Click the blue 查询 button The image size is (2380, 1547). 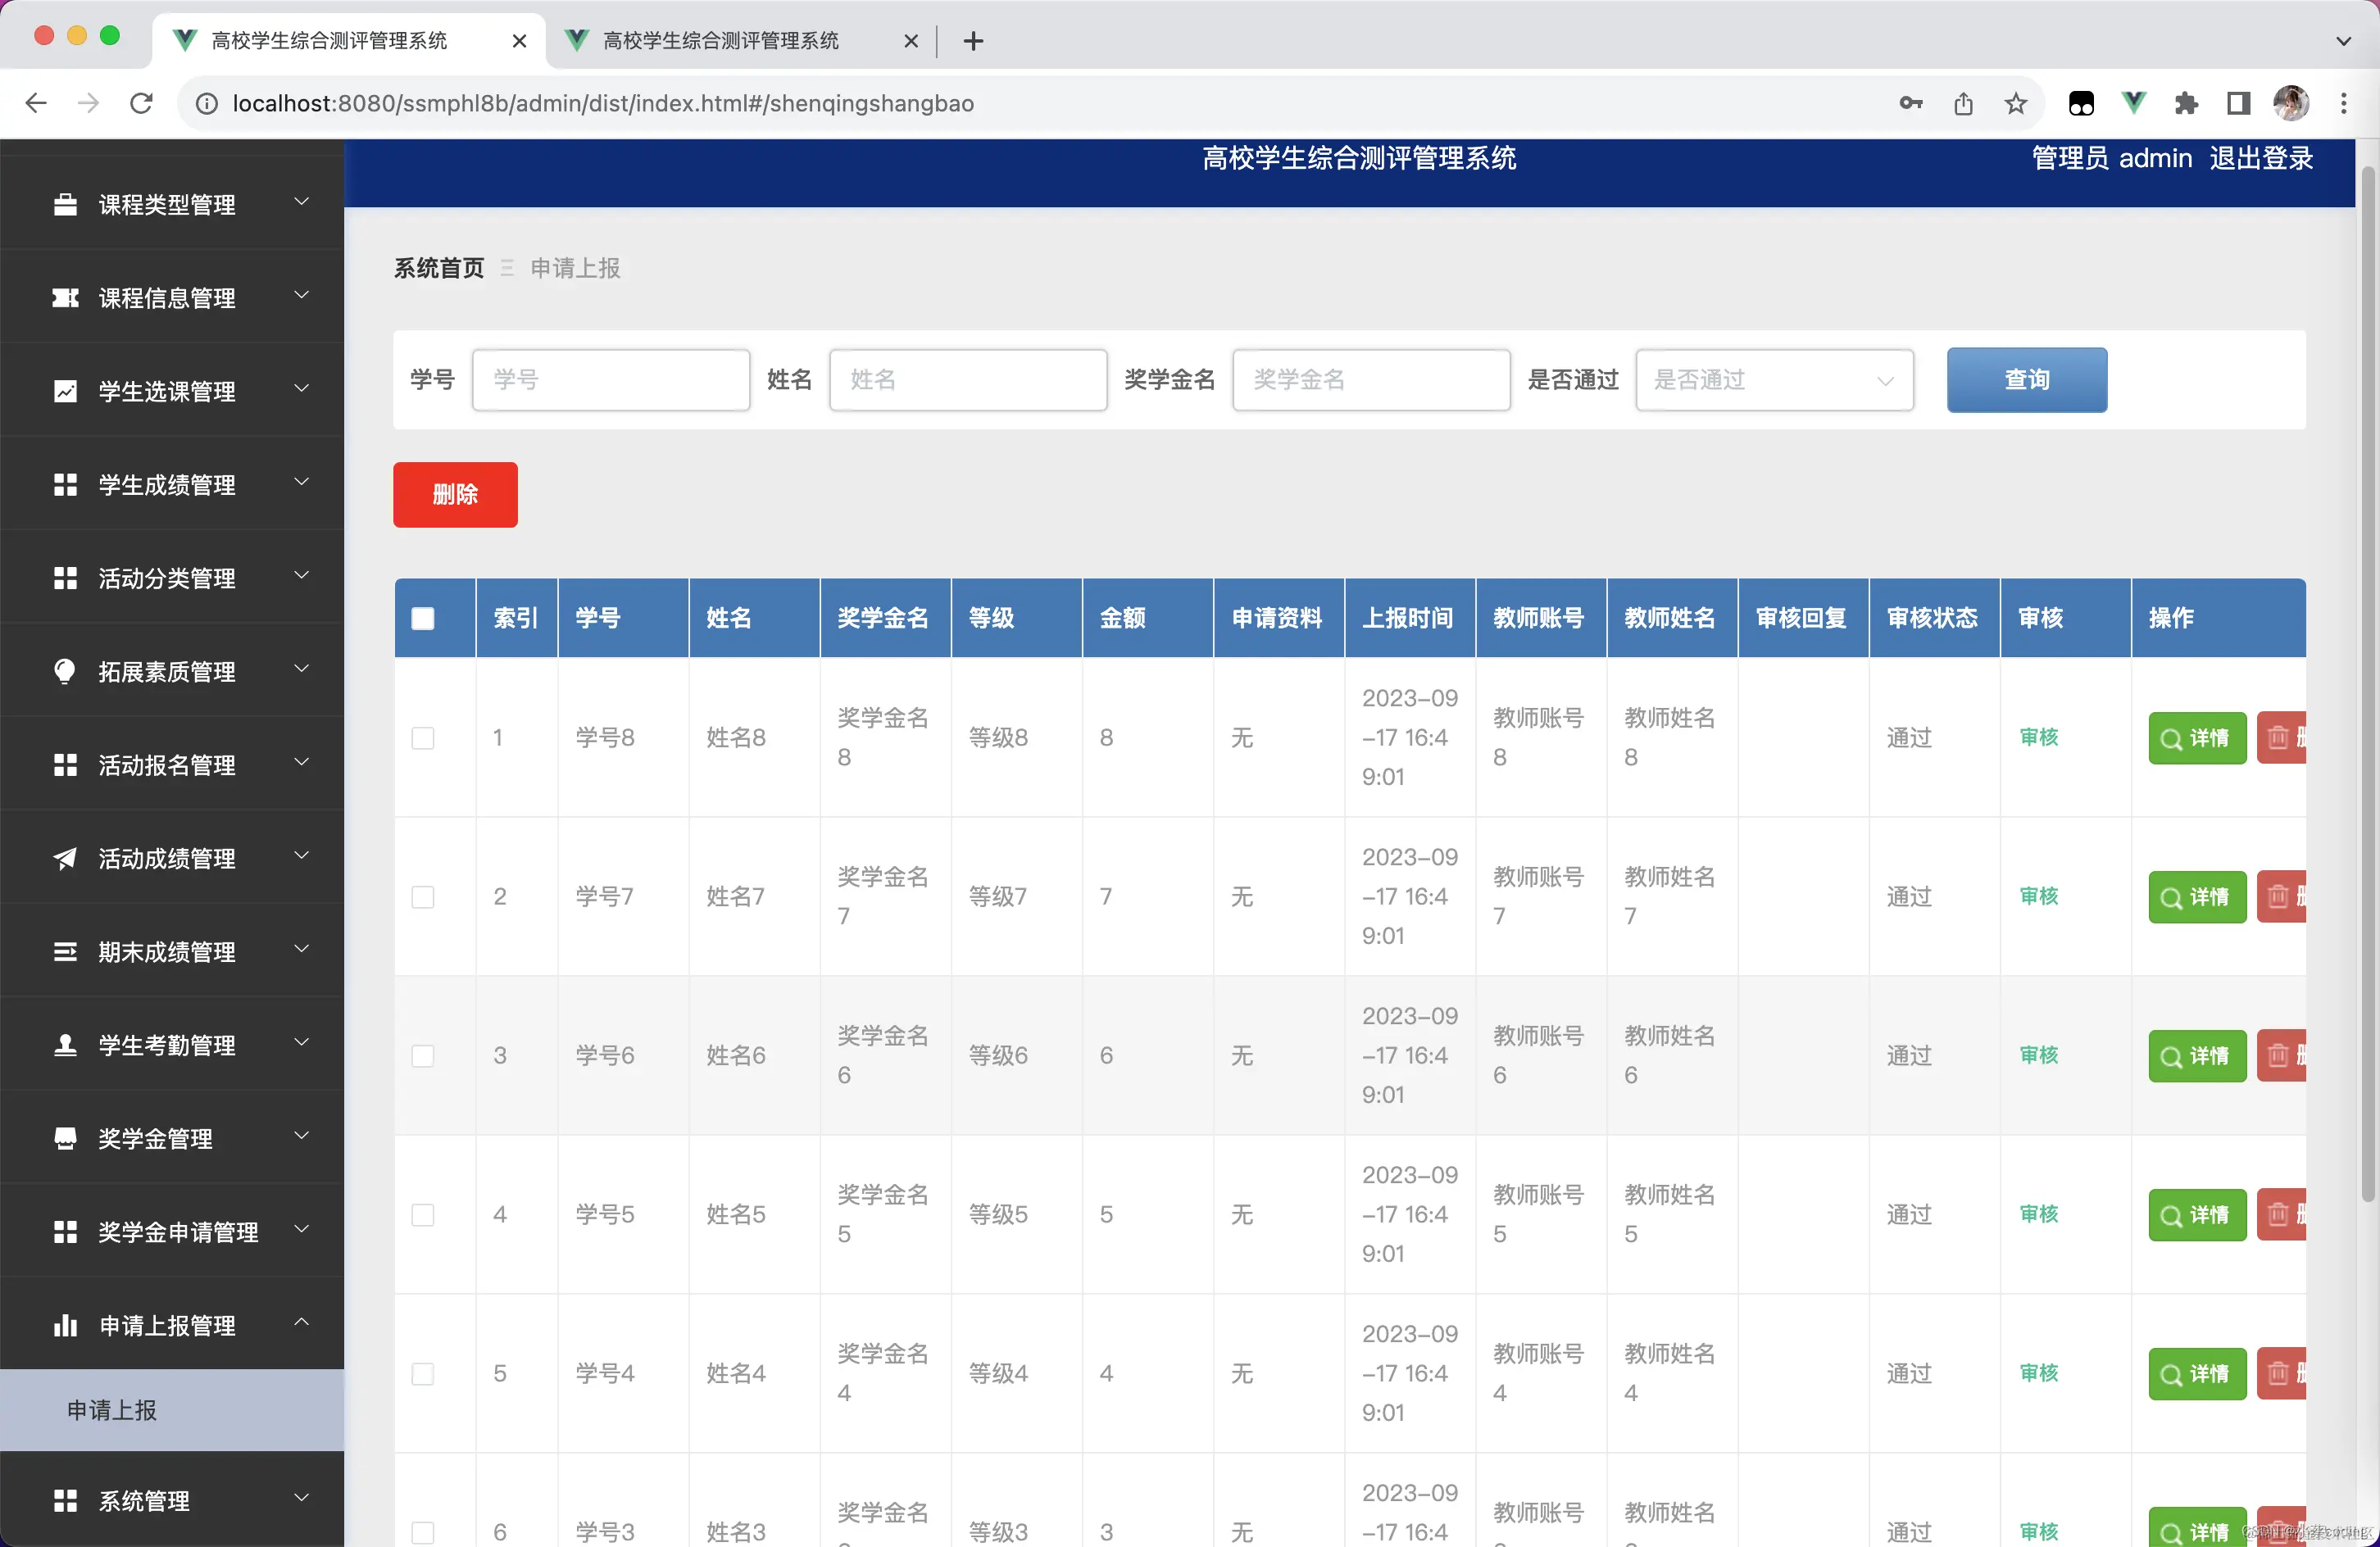[x=2026, y=380]
